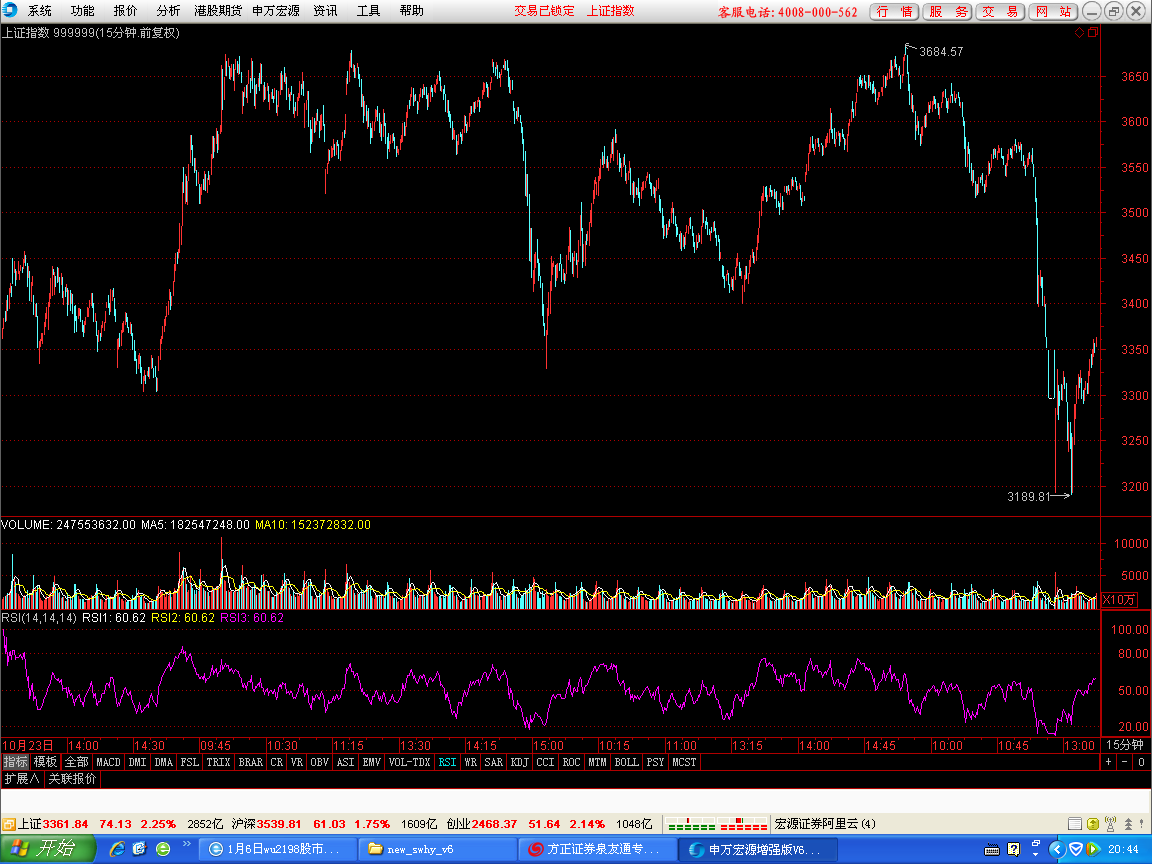Open the 工具 menu
This screenshot has width=1152, height=864.
[x=368, y=11]
